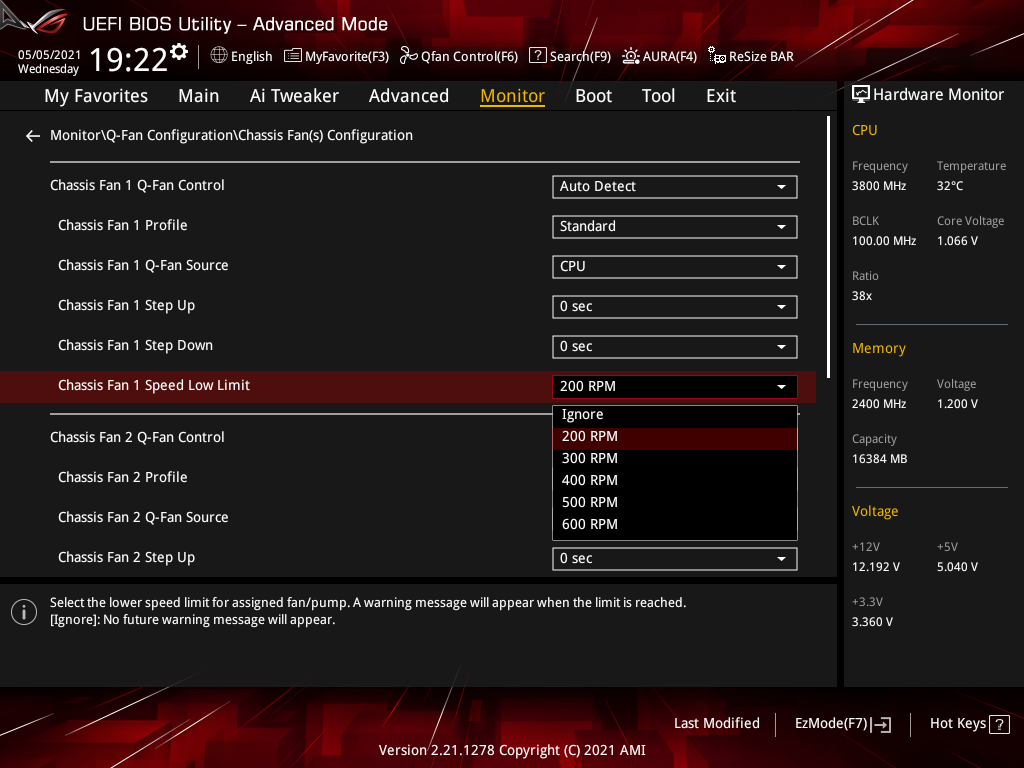Click the ReSize BAR icon
Viewport: 1024px width, 768px height.
pyautogui.click(x=716, y=56)
